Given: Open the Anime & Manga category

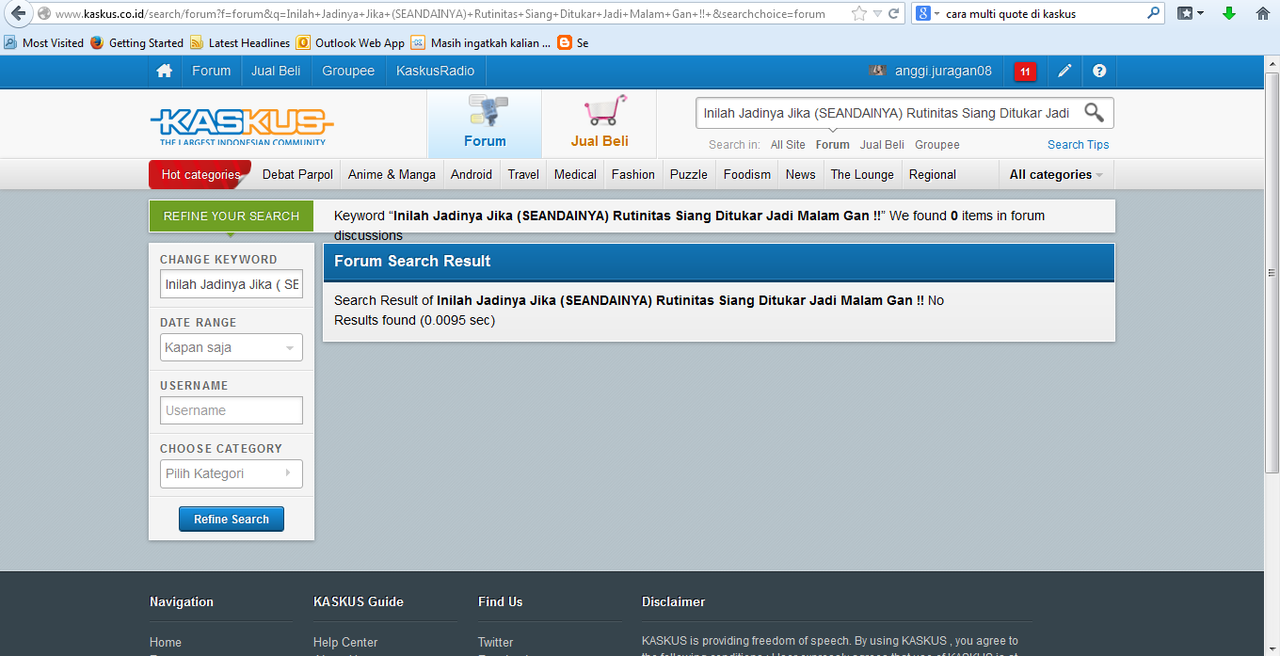Looking at the screenshot, I should click(392, 174).
